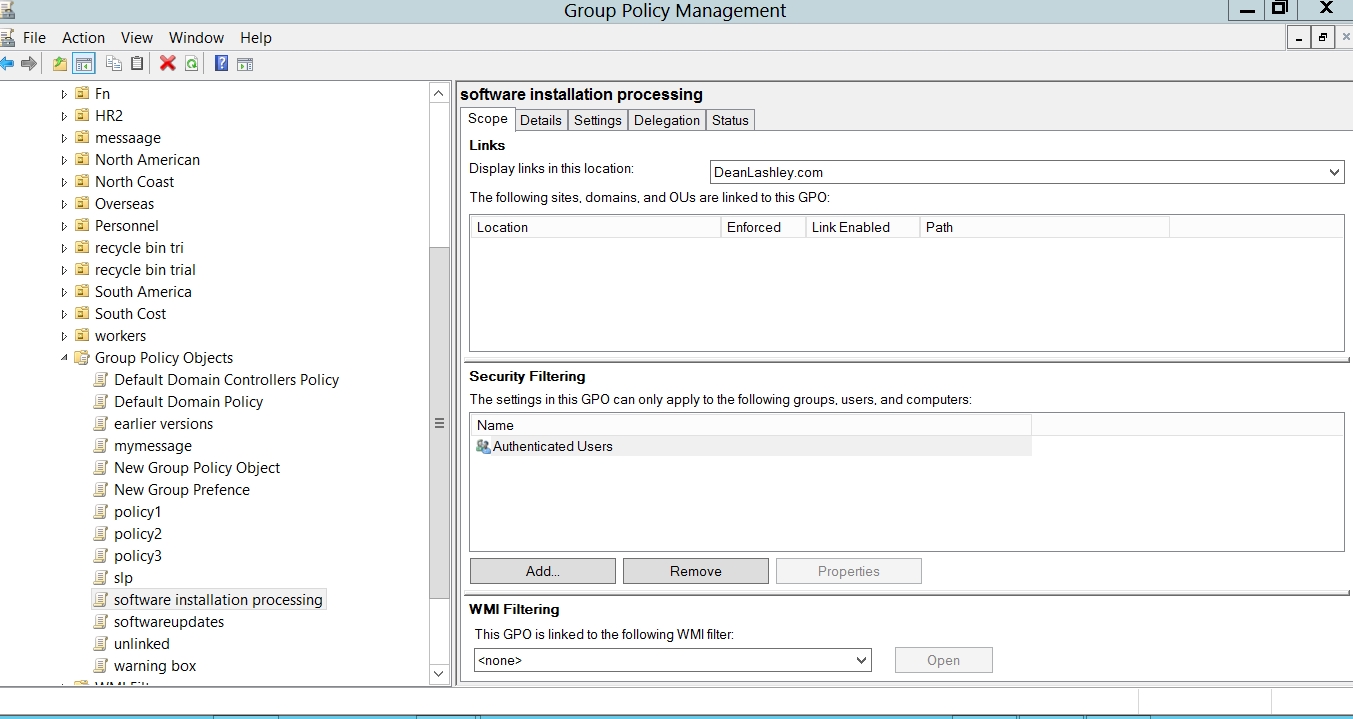
Task: Open Help via blue question mark icon
Action: pyautogui.click(x=221, y=64)
